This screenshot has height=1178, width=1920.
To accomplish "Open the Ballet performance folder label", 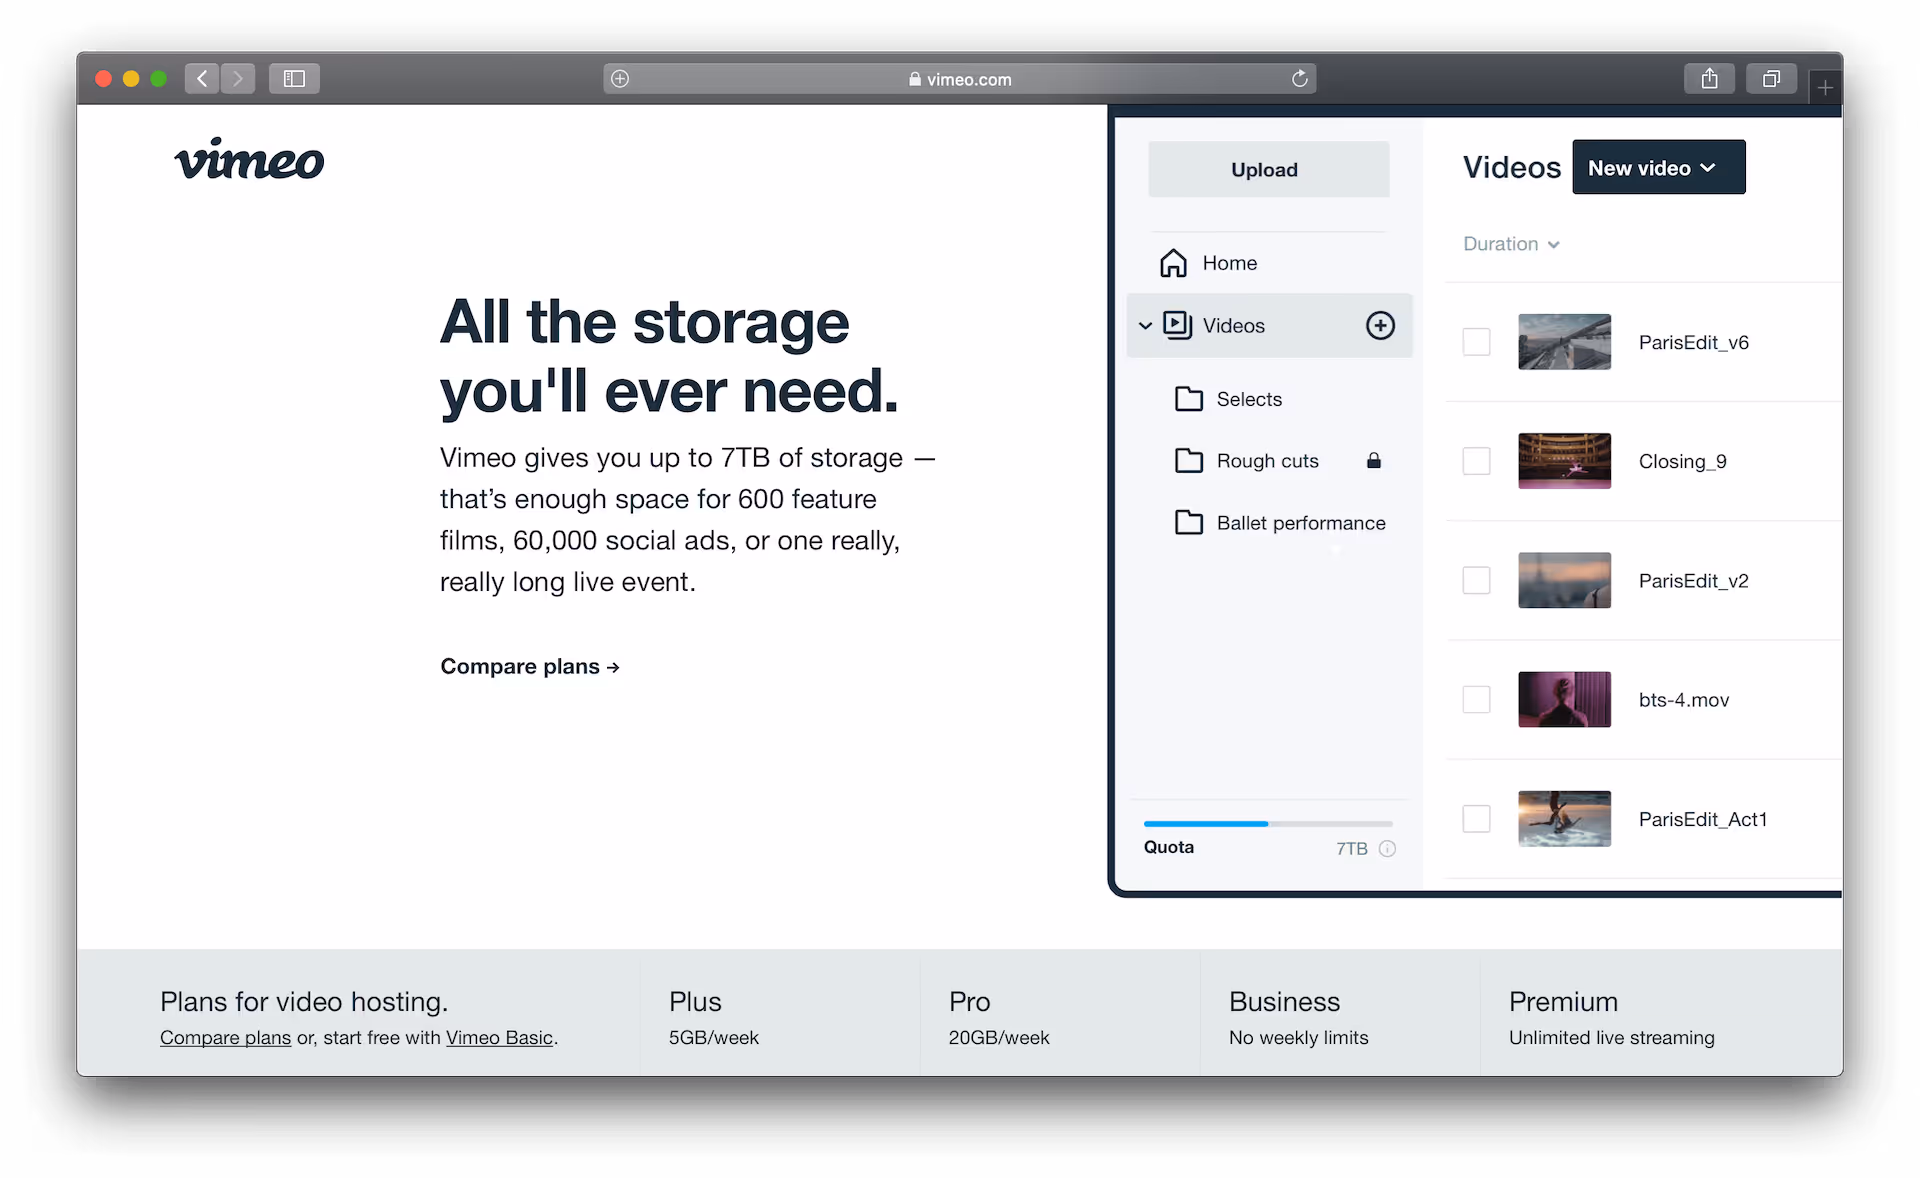I will pos(1301,523).
